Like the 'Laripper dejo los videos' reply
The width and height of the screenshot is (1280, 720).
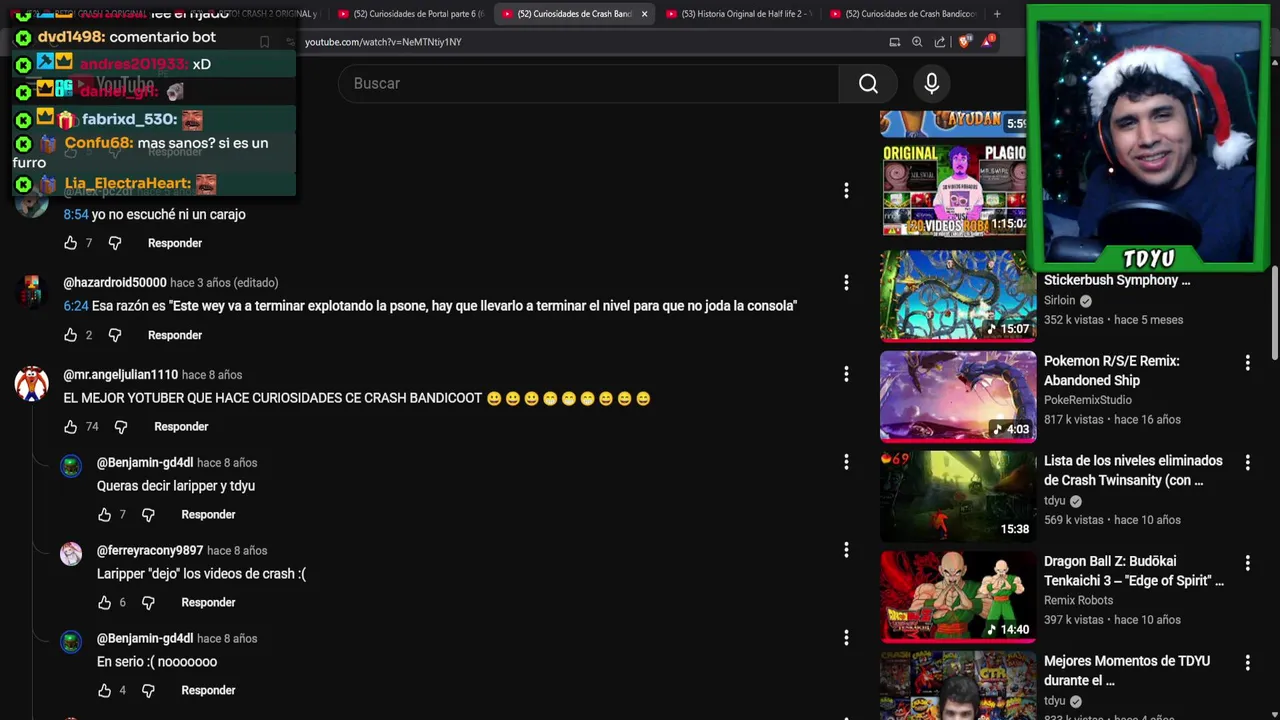[104, 603]
